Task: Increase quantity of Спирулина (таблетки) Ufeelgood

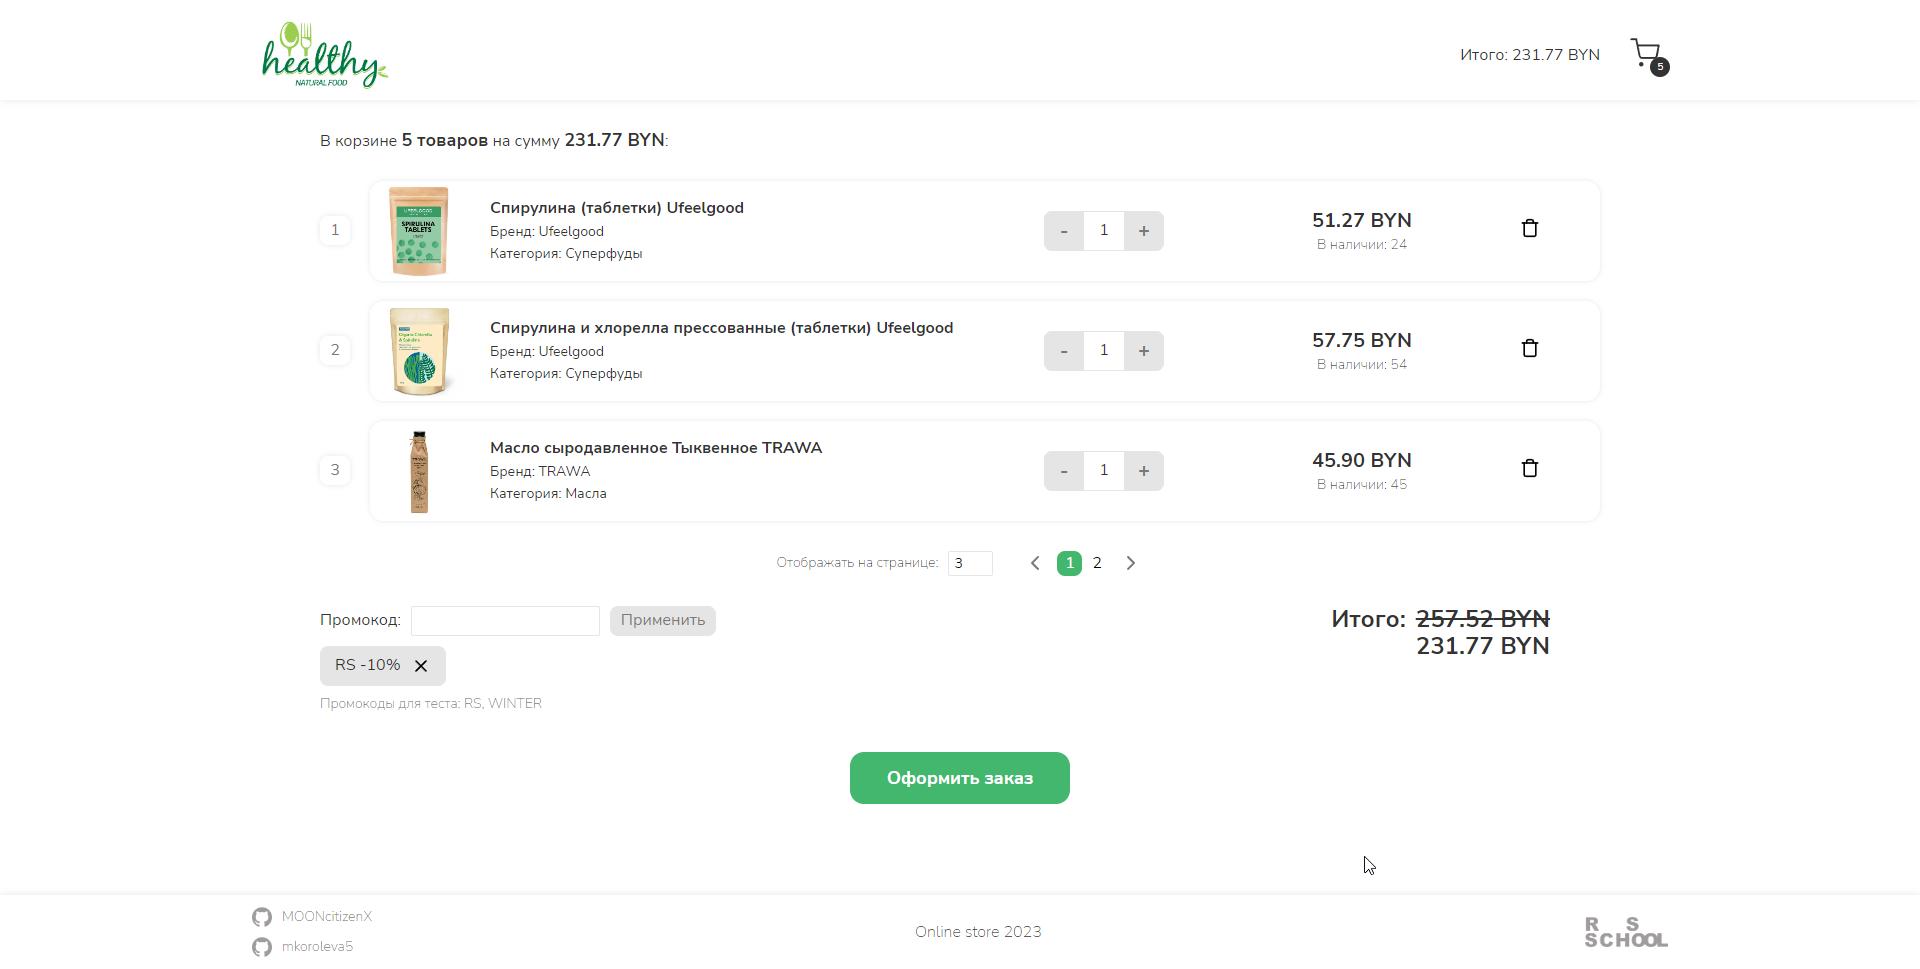Action: click(1144, 231)
